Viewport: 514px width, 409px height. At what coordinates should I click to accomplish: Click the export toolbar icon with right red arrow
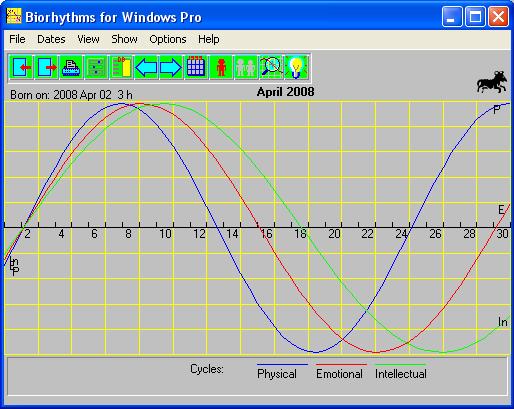[x=46, y=68]
